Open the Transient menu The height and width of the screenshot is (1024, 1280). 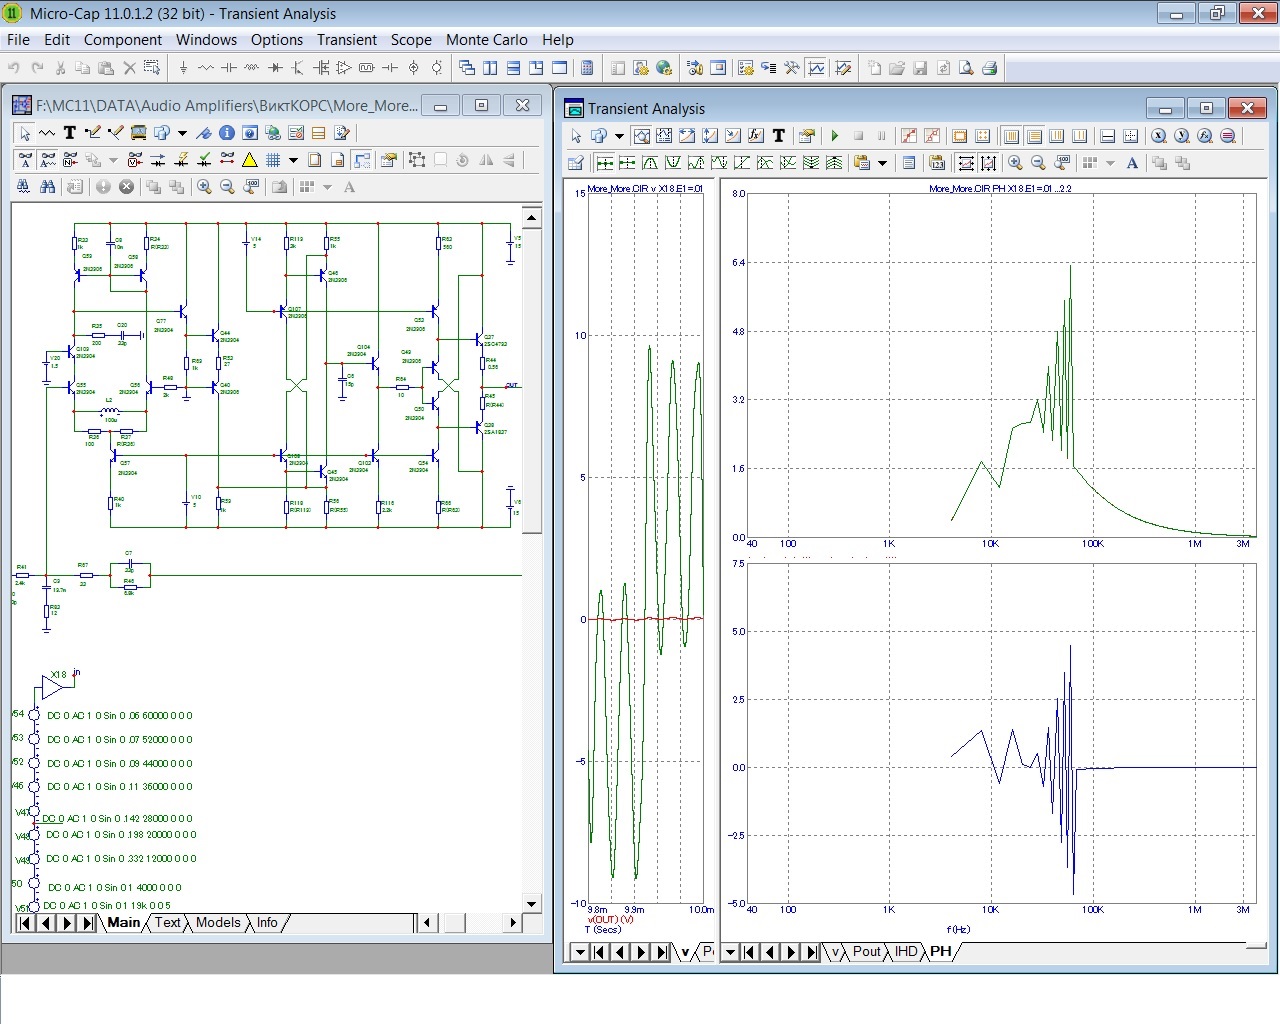coord(346,40)
